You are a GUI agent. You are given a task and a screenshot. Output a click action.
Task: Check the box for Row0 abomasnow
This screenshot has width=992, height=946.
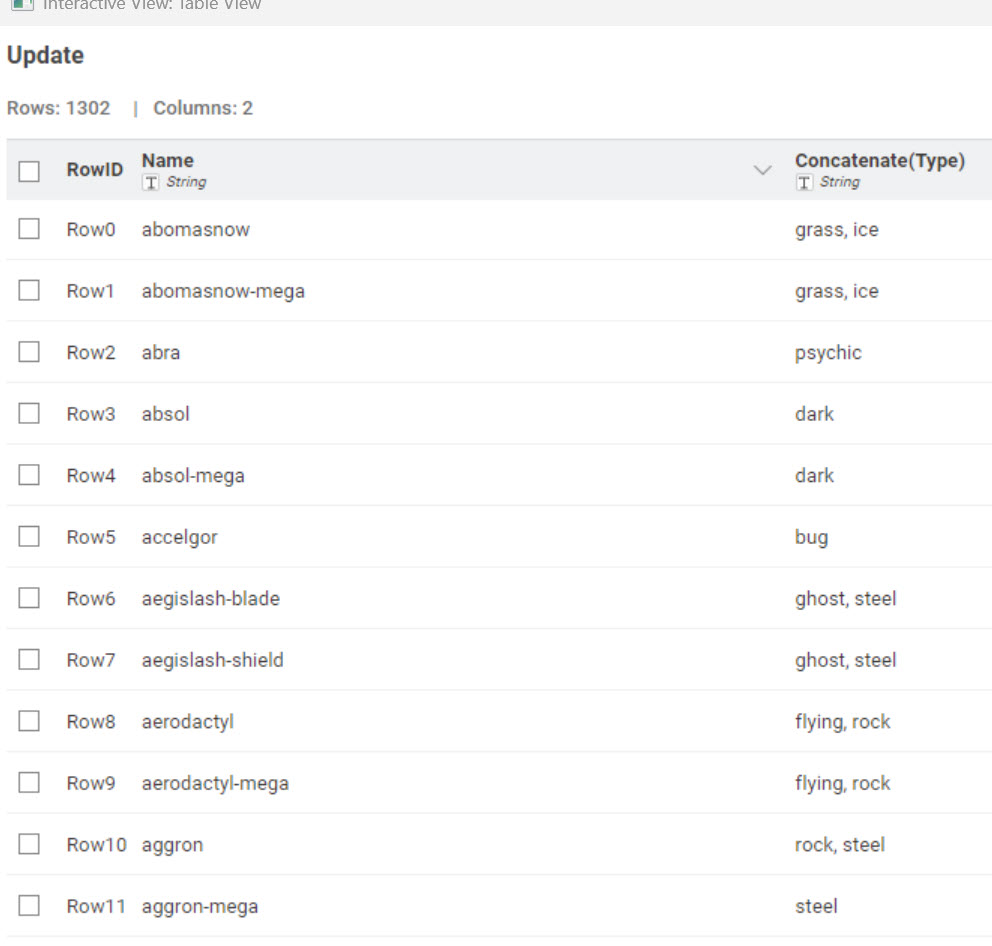29,229
